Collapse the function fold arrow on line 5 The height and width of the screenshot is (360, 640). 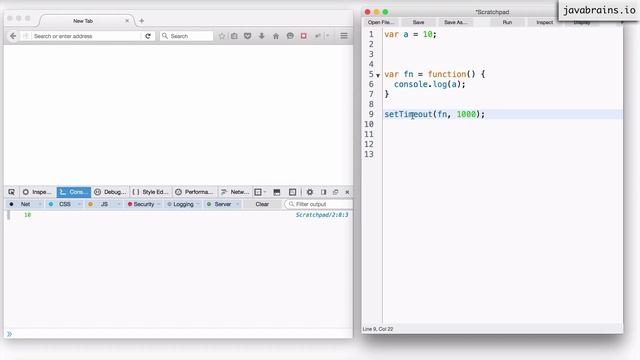pos(378,75)
